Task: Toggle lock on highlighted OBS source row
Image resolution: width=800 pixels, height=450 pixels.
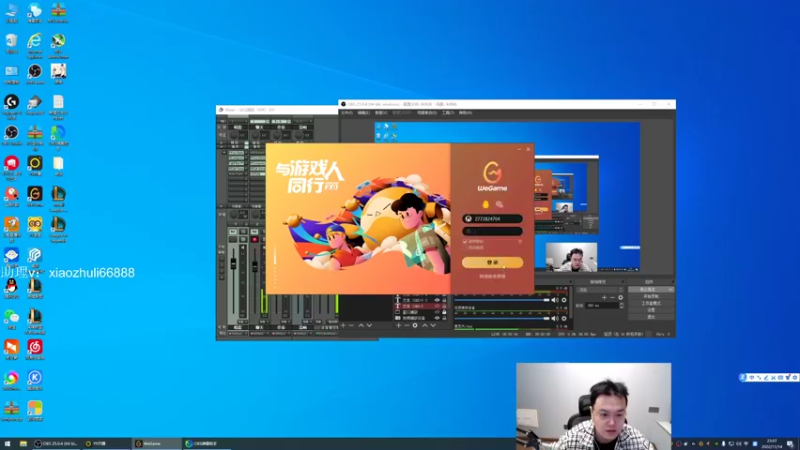Action: [444, 306]
